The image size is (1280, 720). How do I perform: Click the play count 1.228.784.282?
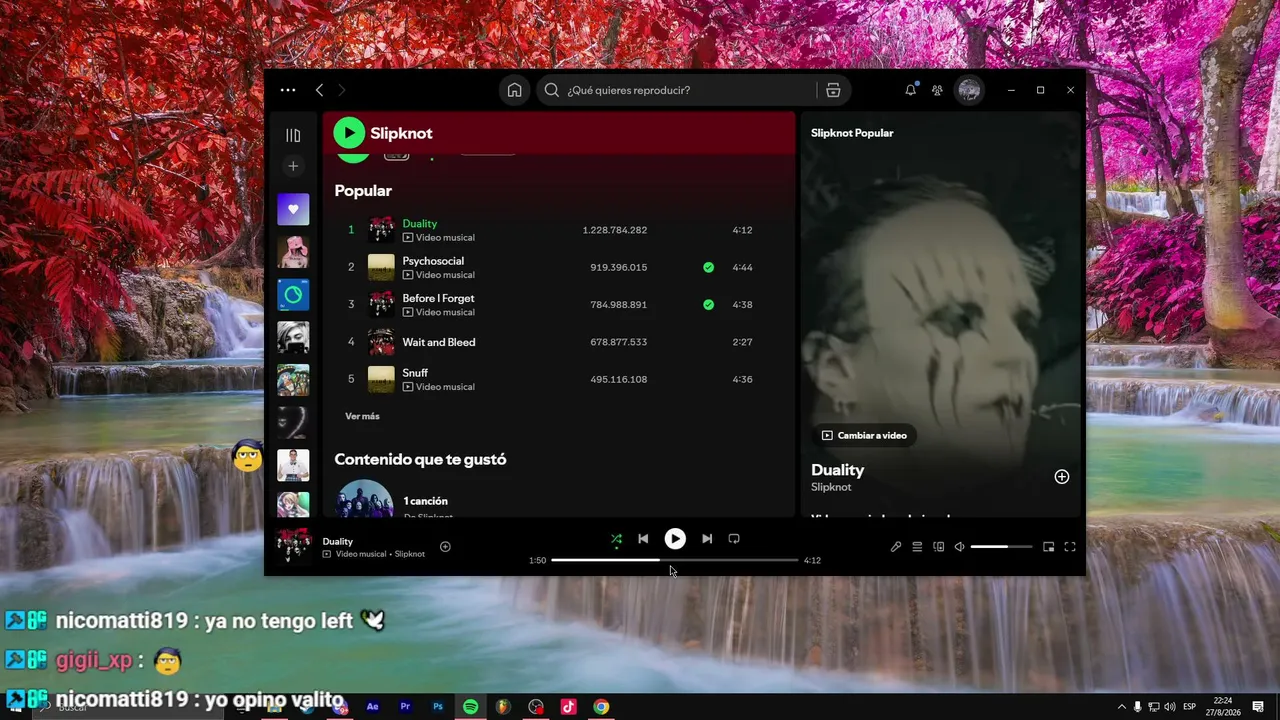615,230
